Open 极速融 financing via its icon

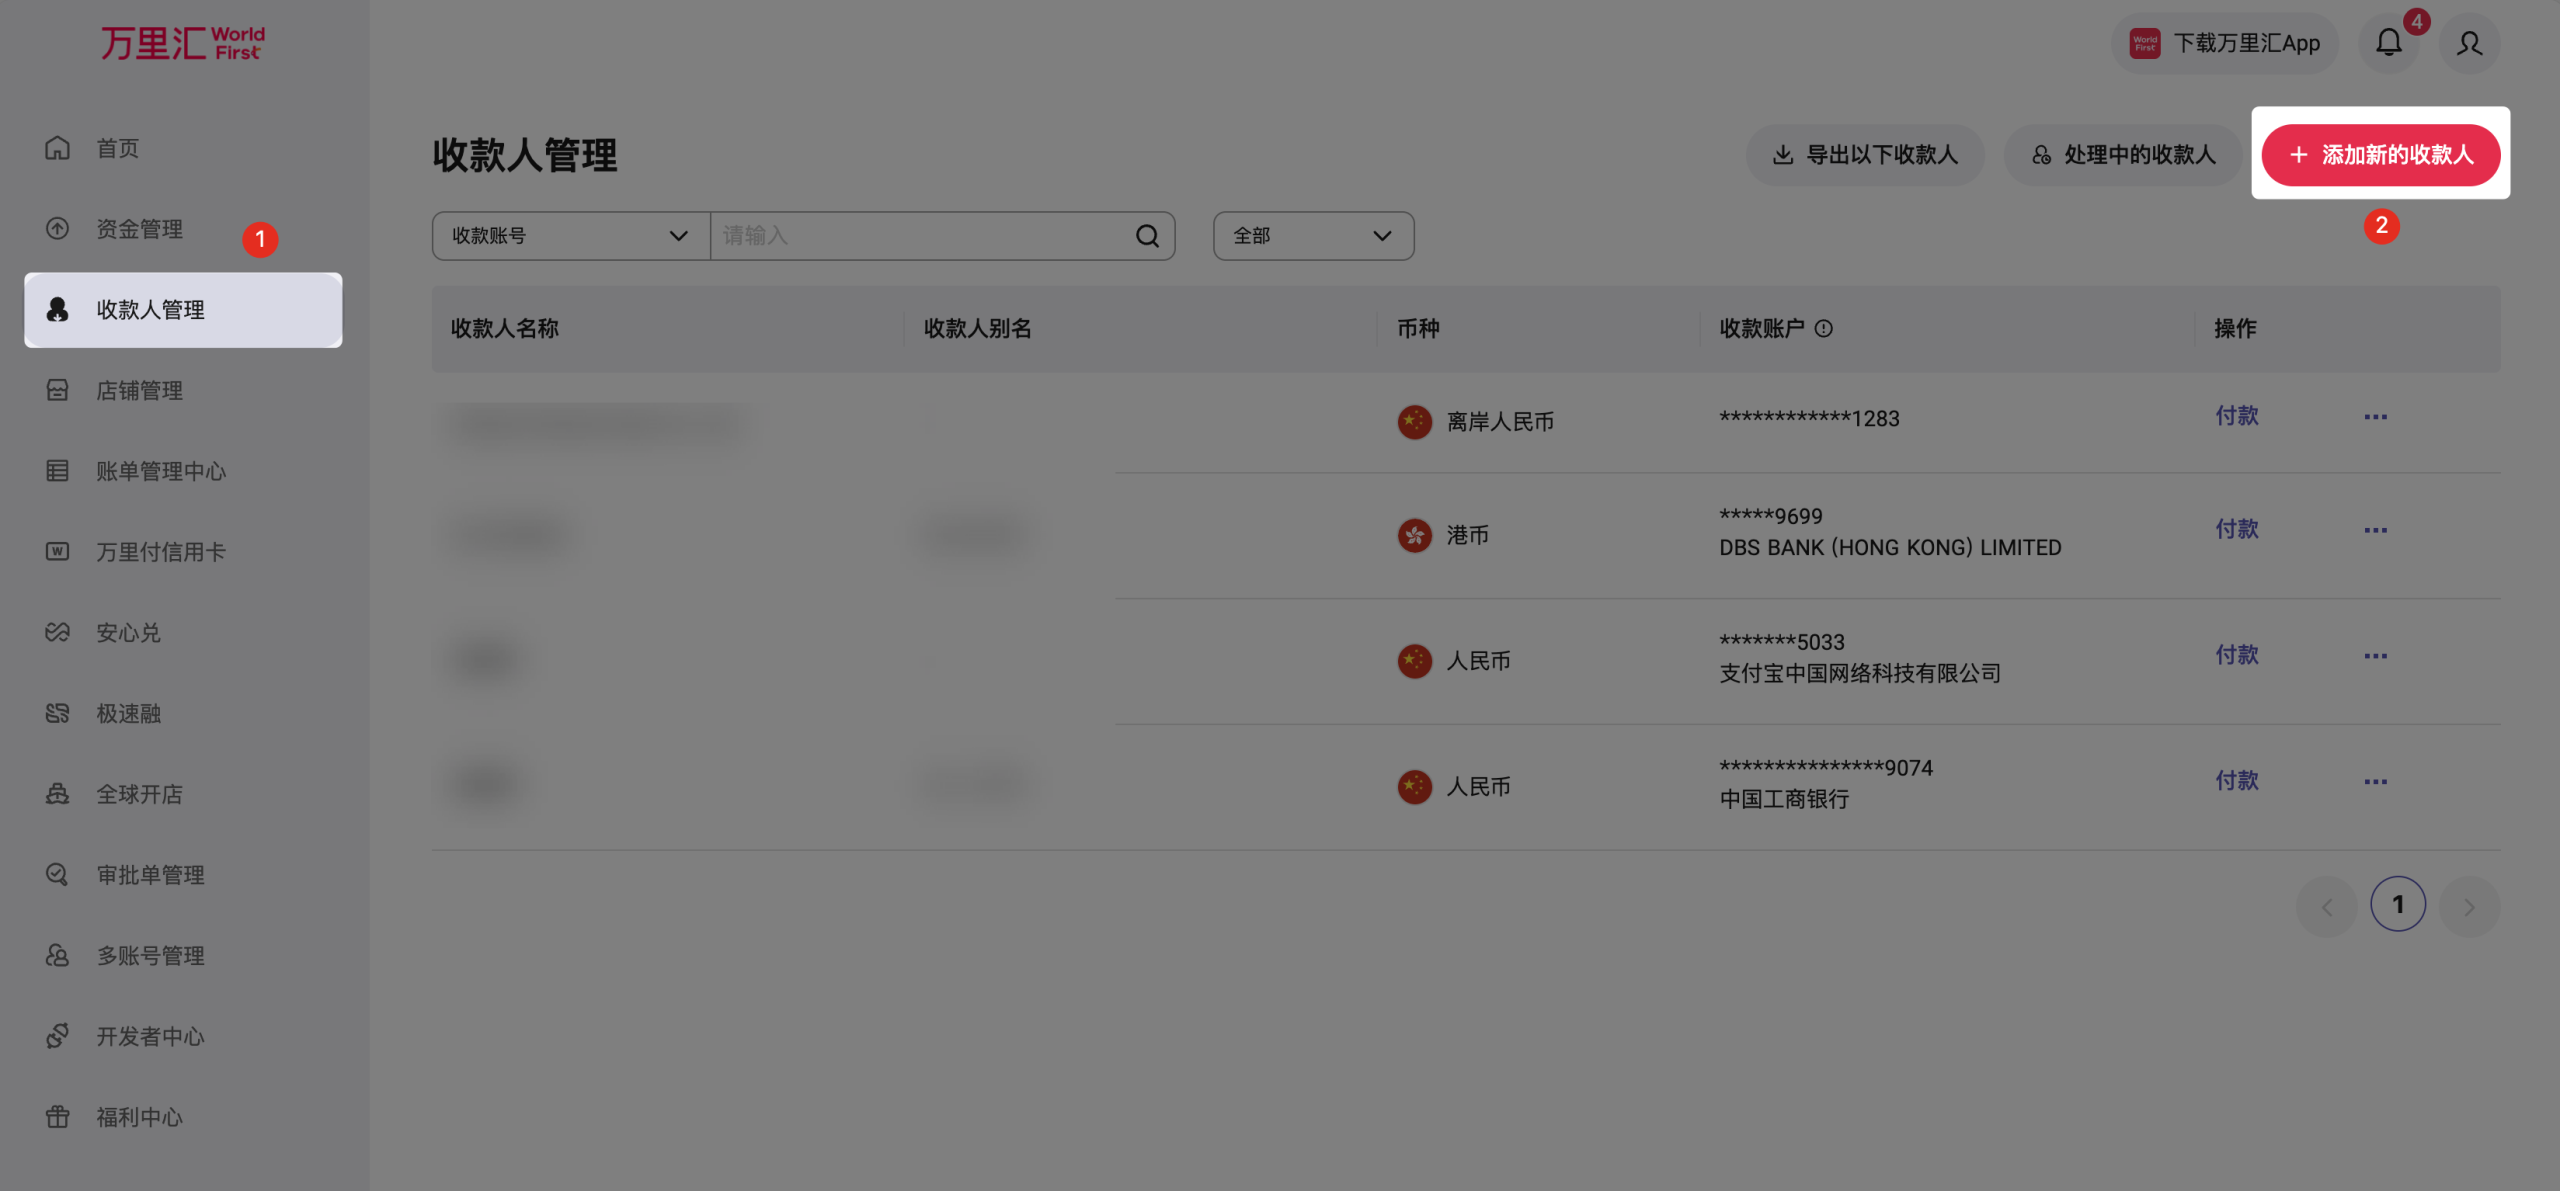(x=57, y=713)
